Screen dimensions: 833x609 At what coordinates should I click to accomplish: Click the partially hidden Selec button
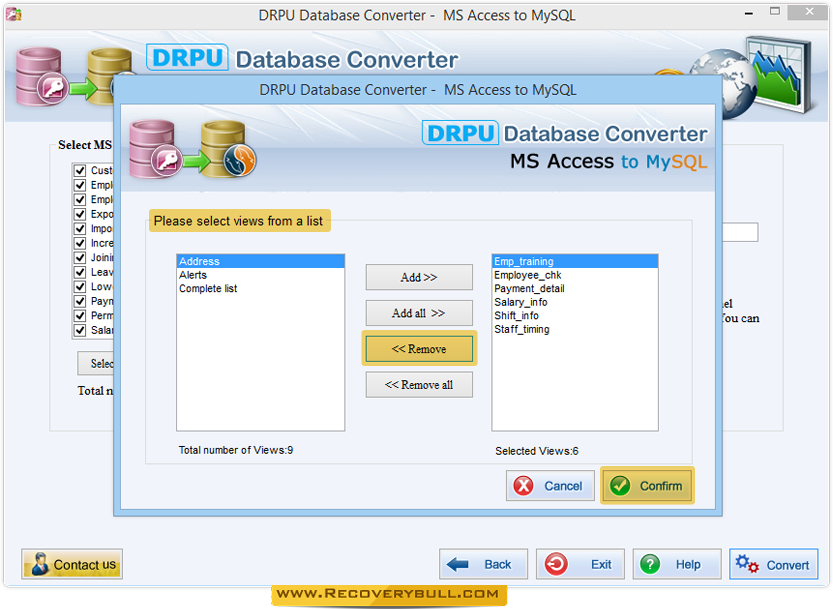pyautogui.click(x=96, y=363)
